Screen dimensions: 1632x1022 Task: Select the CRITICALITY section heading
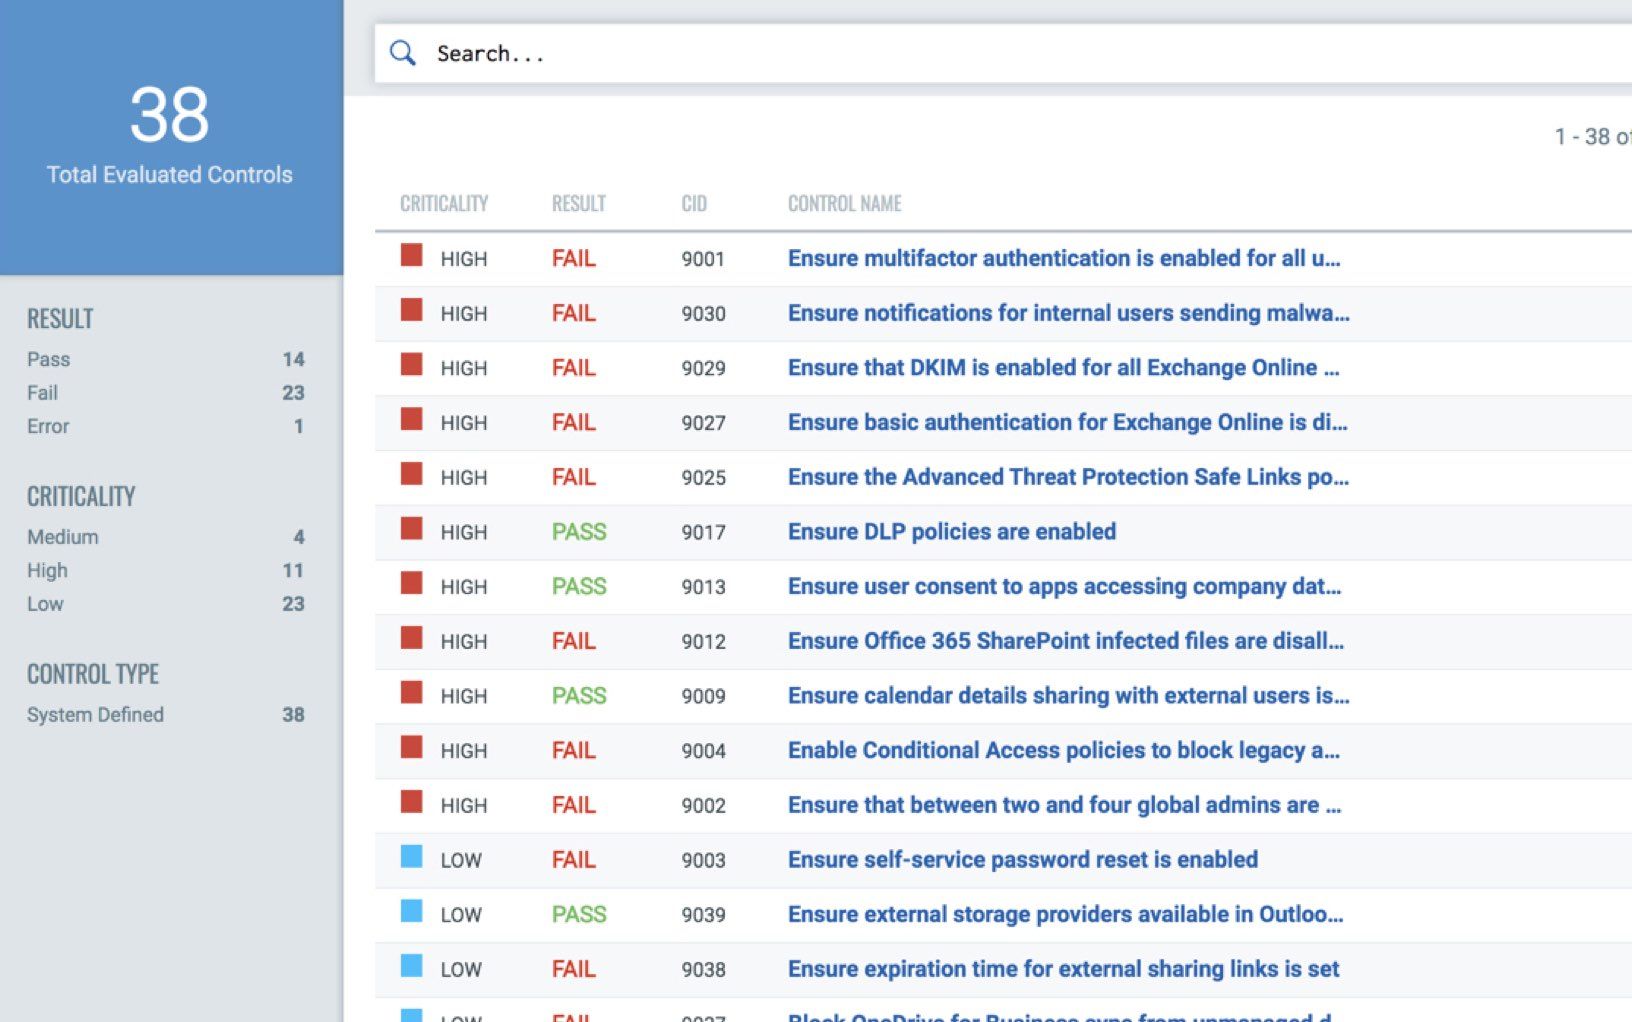pos(81,495)
